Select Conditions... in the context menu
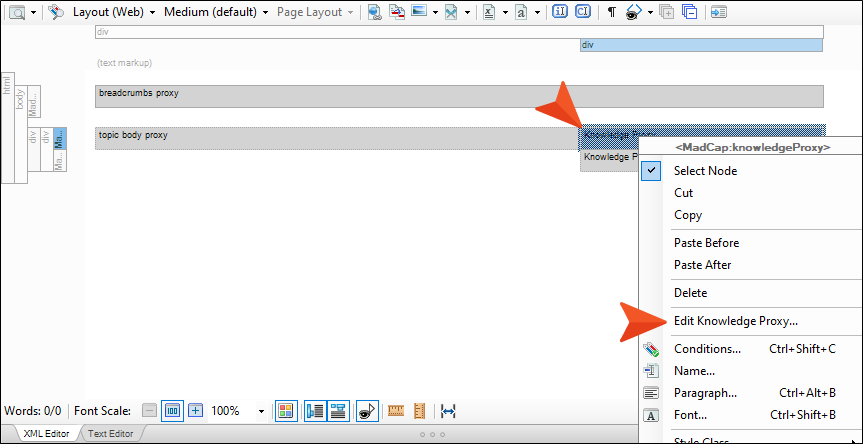The image size is (863, 444). coord(707,349)
